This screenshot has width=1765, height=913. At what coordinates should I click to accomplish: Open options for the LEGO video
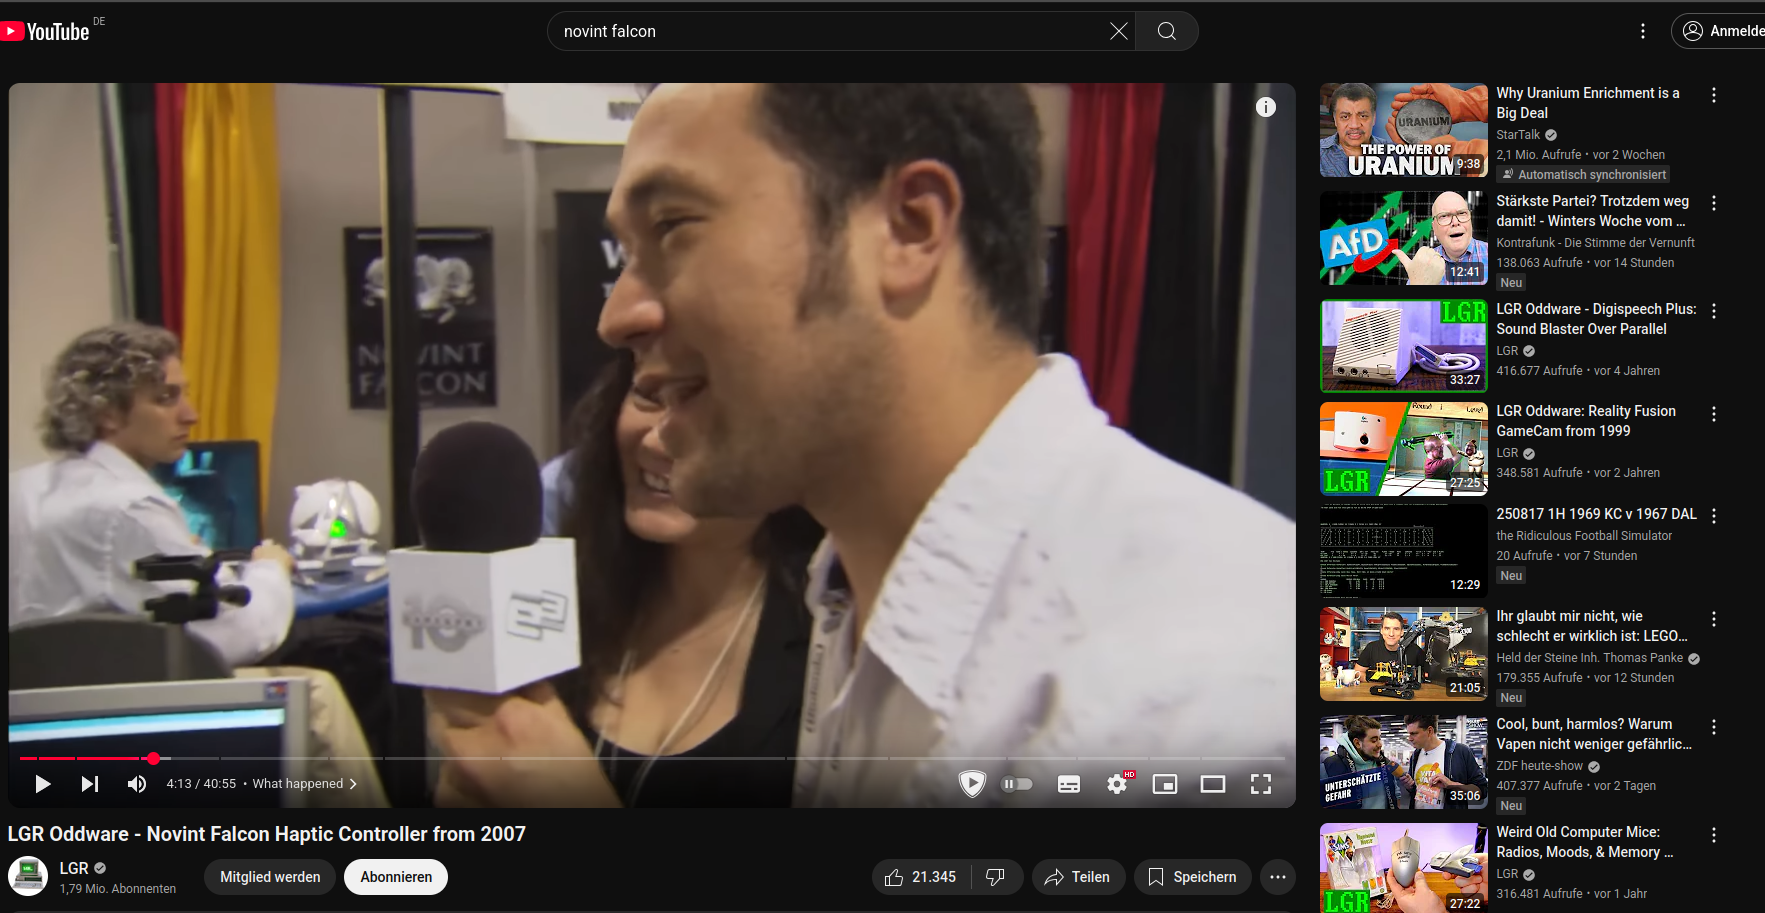(1714, 619)
